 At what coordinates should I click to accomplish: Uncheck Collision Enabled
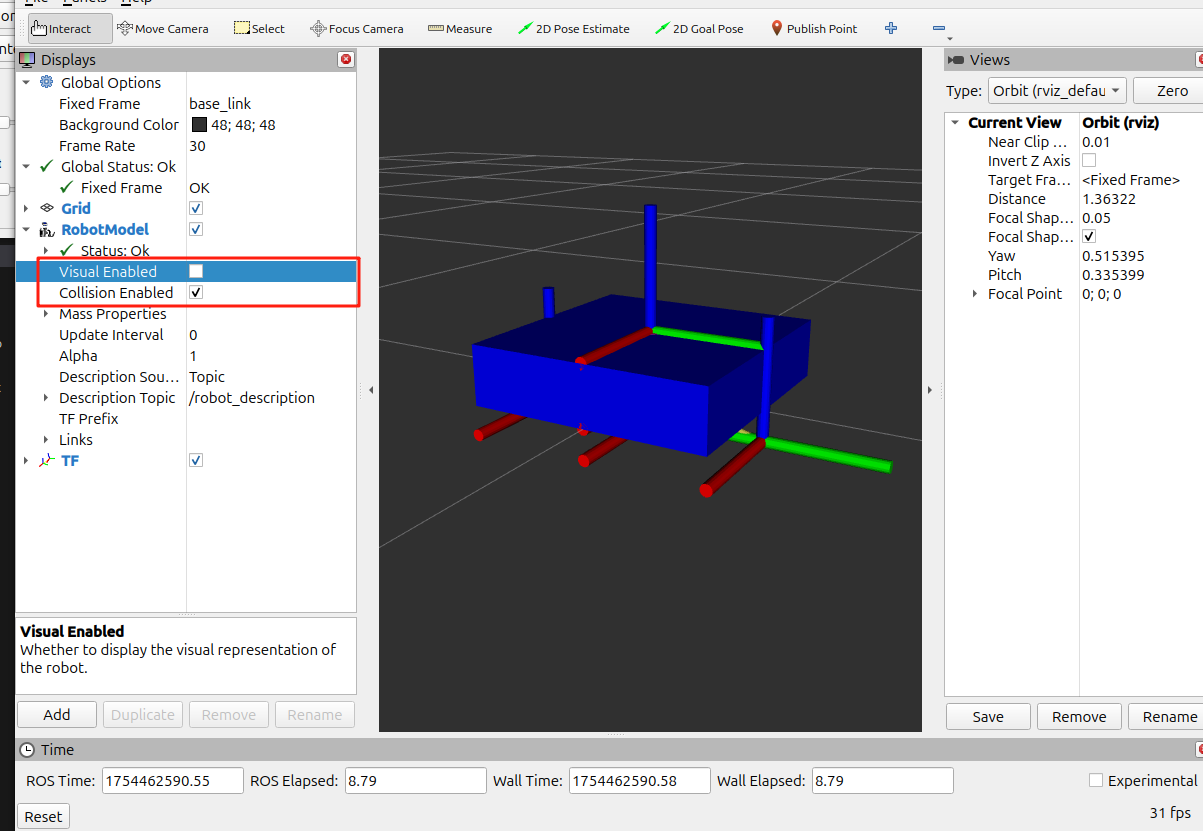[x=197, y=292]
